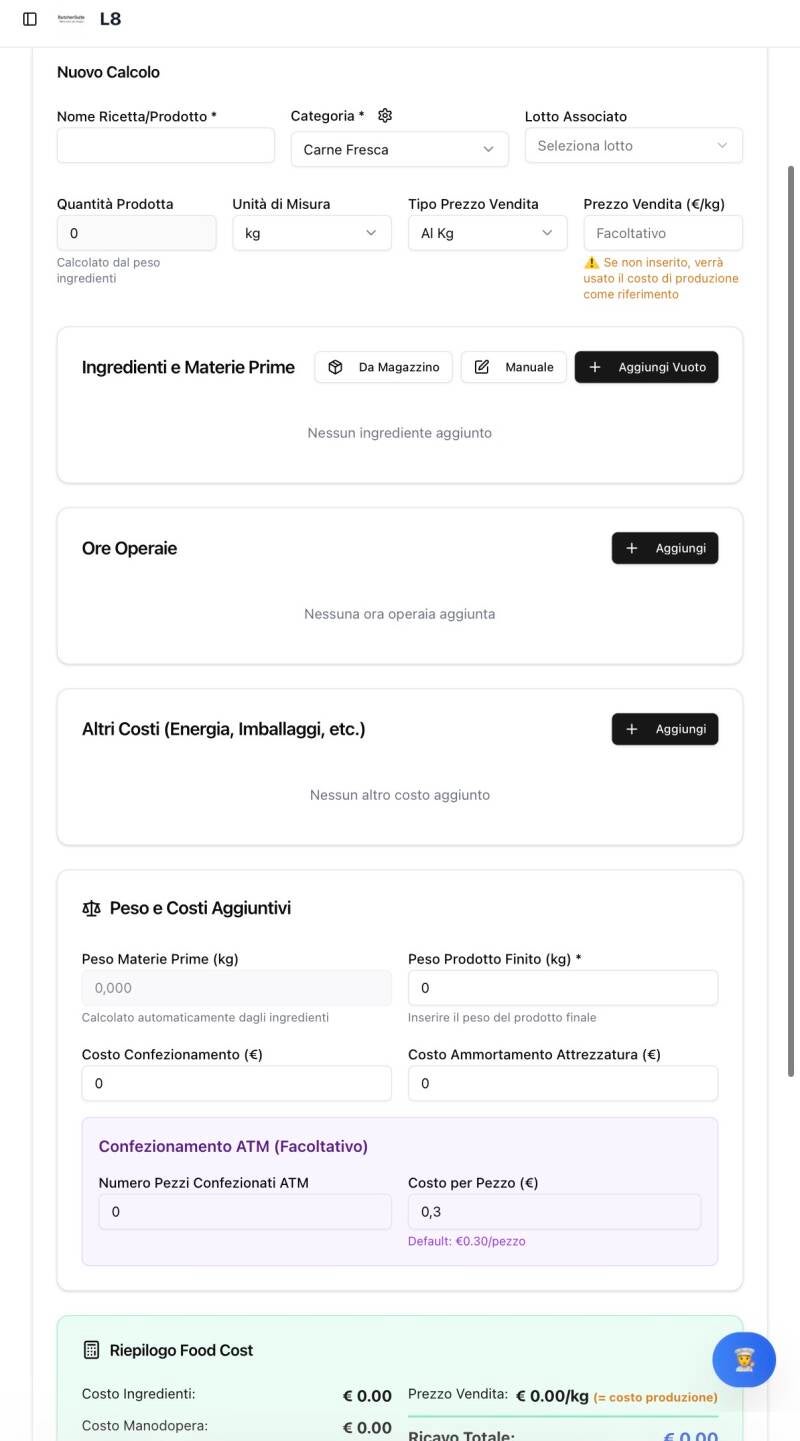Click the scale icon beside Peso e Costi
The width and height of the screenshot is (800, 1441).
pos(92,908)
